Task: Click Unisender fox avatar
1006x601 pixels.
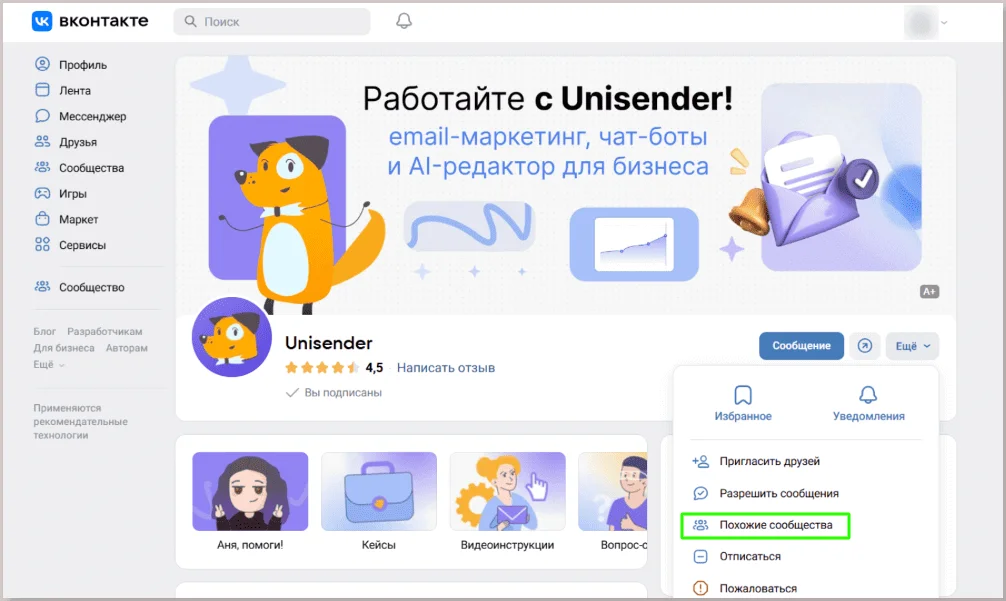Action: (x=232, y=337)
